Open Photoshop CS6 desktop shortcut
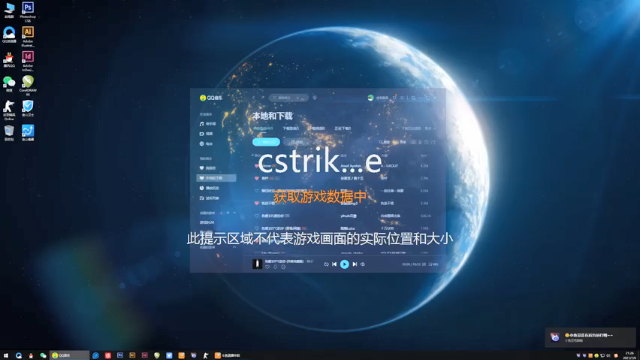 pos(28,12)
